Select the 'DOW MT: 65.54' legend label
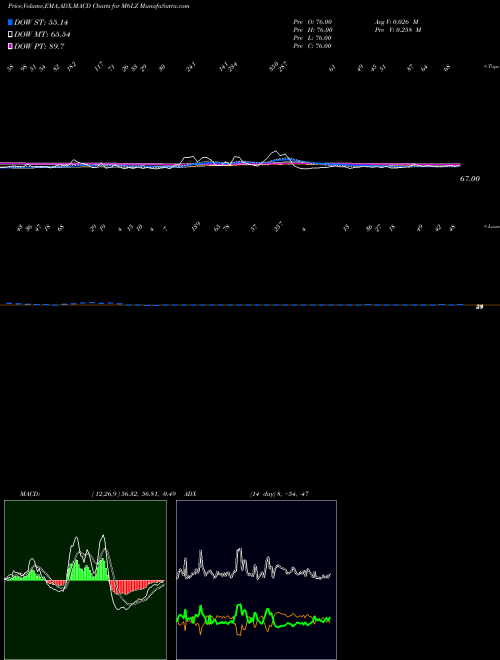The height and width of the screenshot is (660, 500). tap(42, 35)
